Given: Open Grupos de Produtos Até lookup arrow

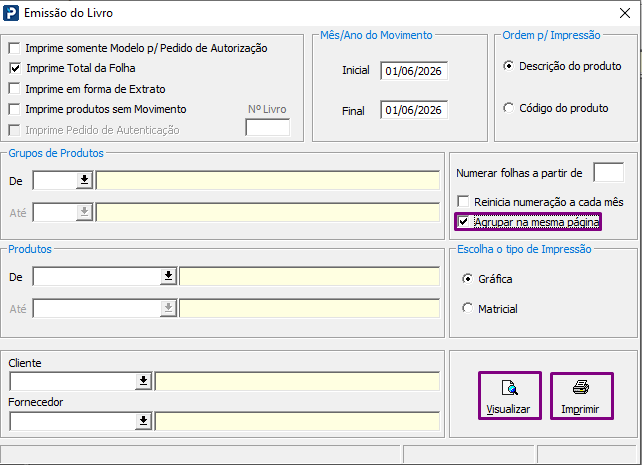Looking at the screenshot, I should click(x=84, y=212).
